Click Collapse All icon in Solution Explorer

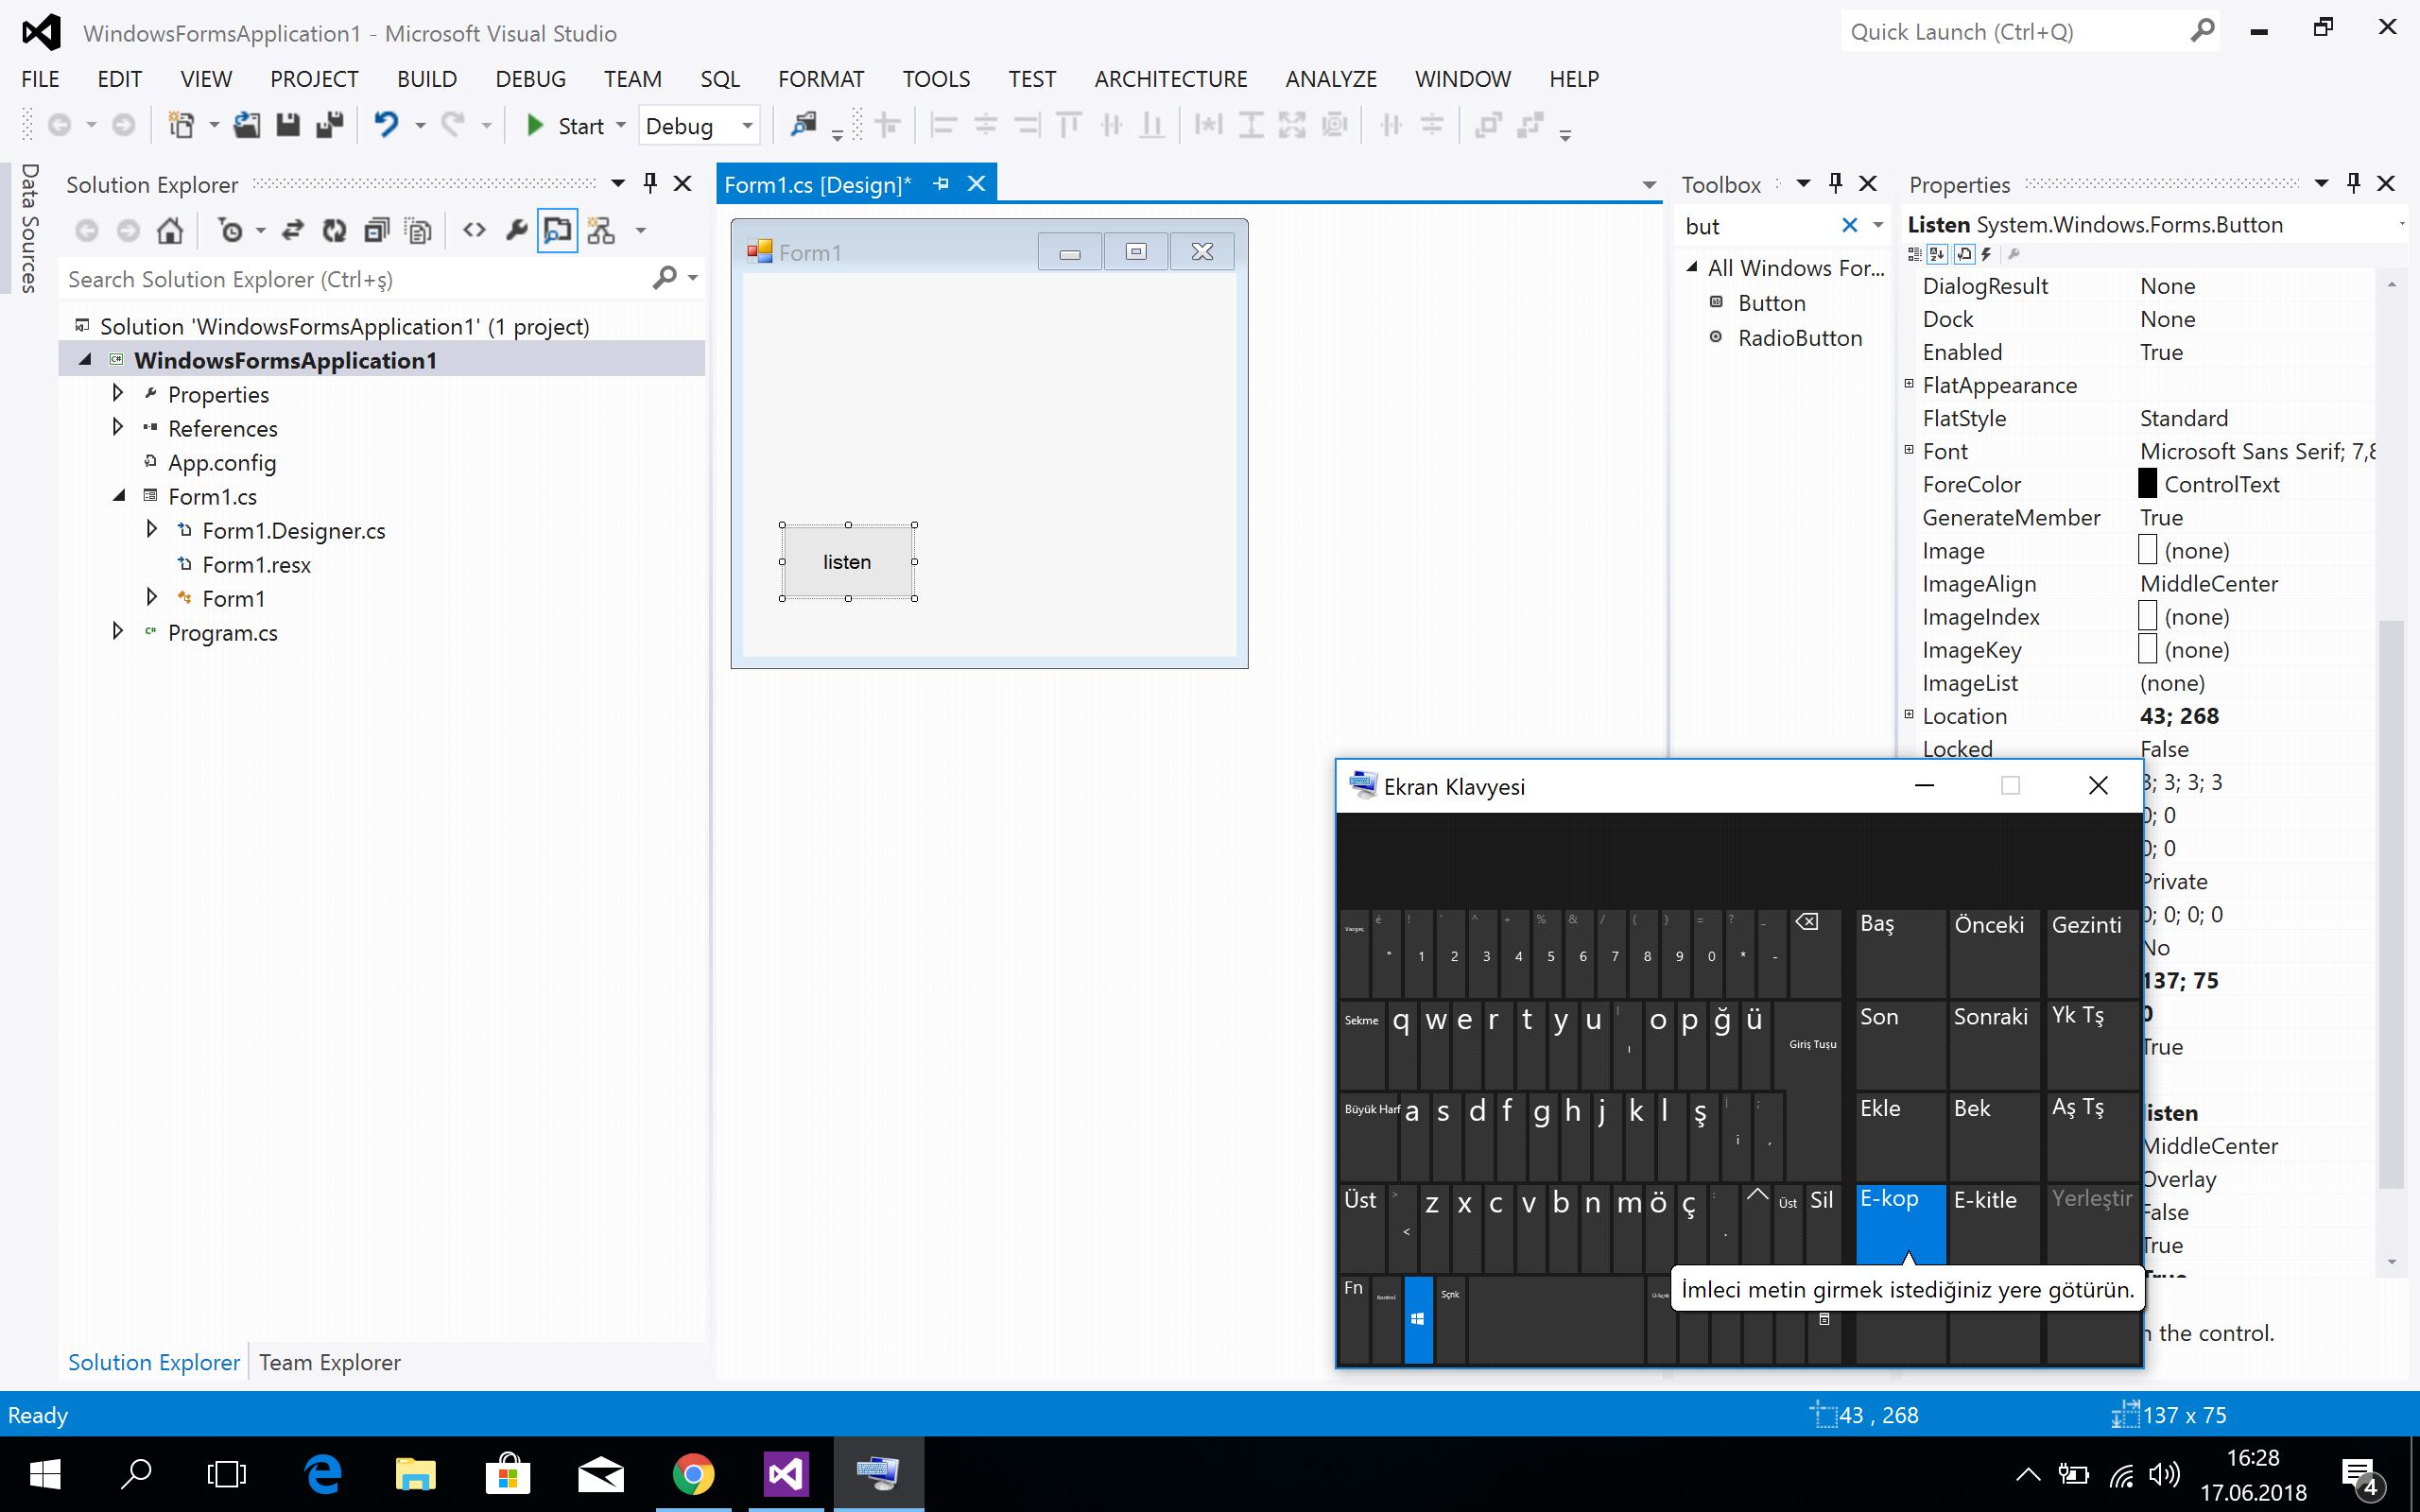376,231
